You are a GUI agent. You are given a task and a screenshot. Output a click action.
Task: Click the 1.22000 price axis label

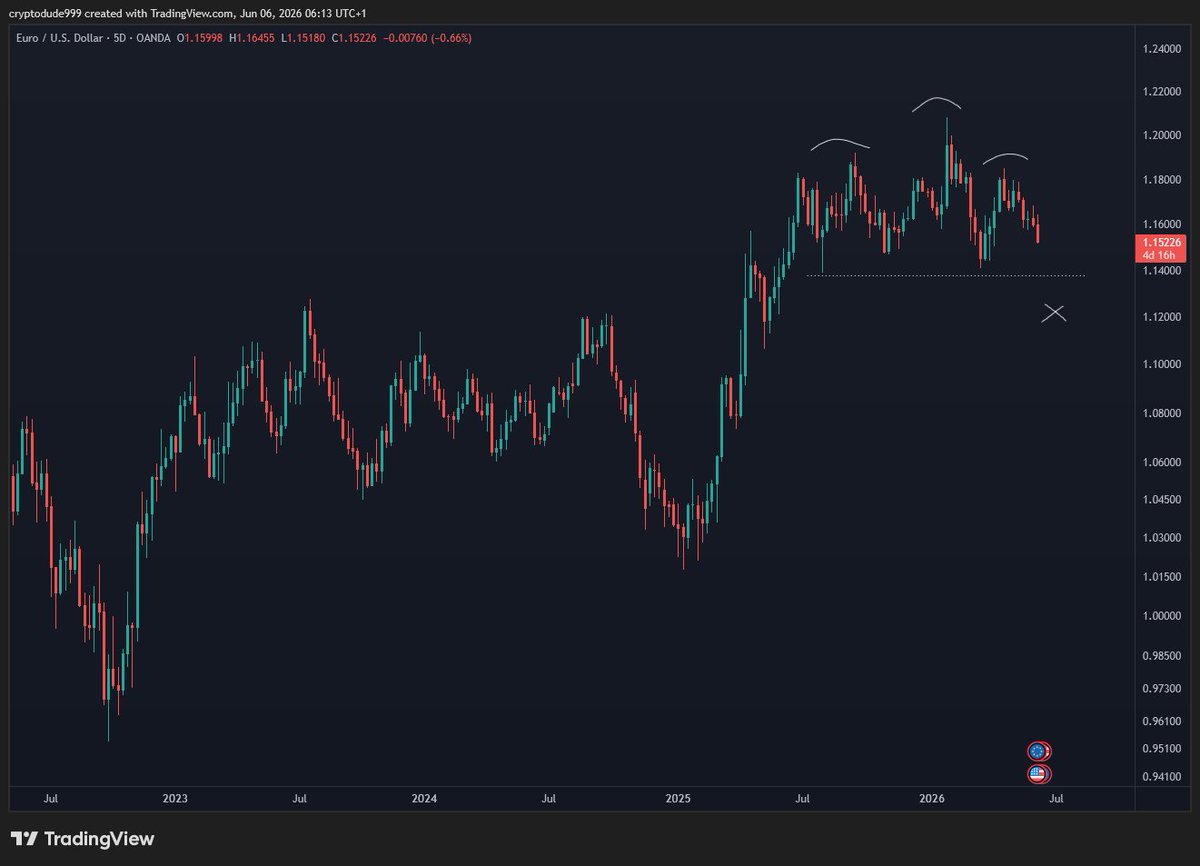point(1162,92)
